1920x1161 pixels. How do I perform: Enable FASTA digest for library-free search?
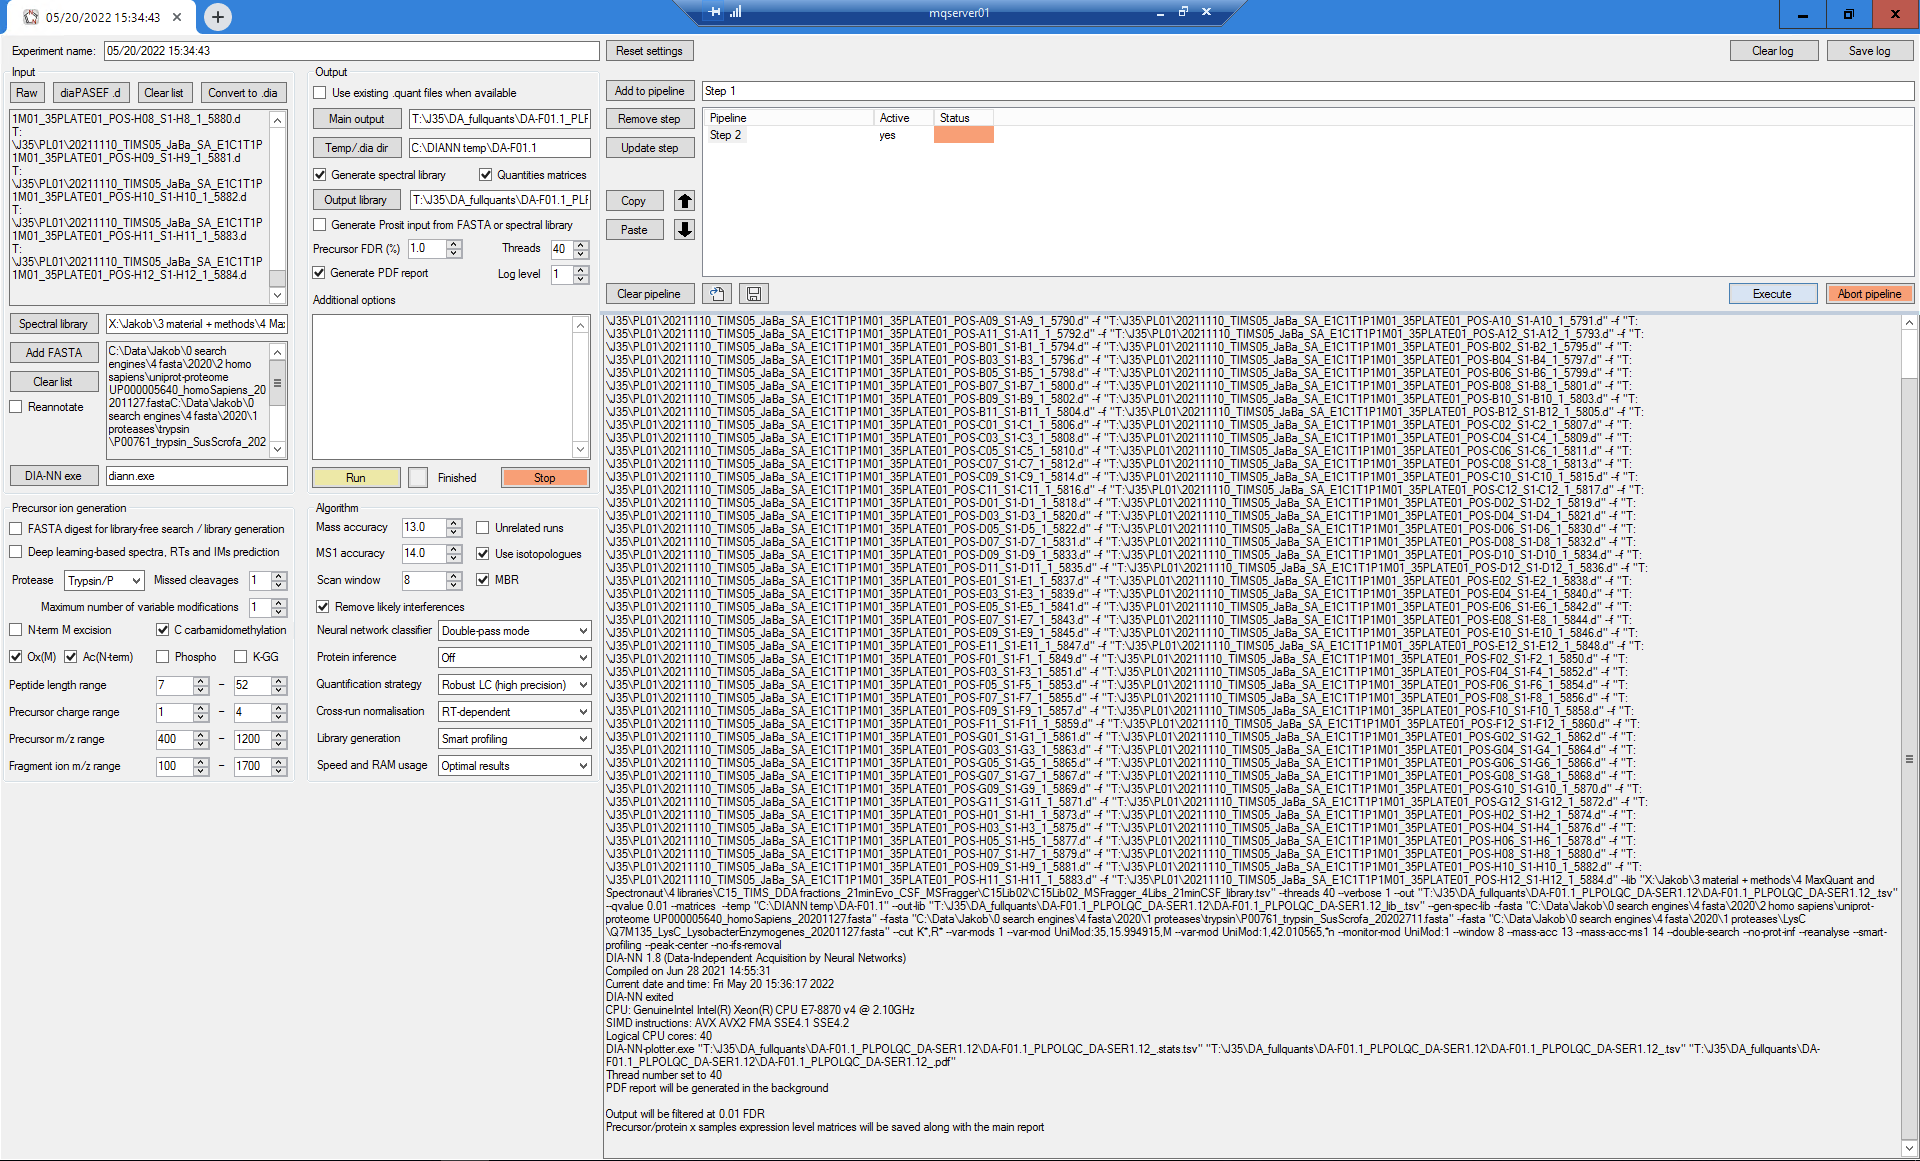(16, 529)
